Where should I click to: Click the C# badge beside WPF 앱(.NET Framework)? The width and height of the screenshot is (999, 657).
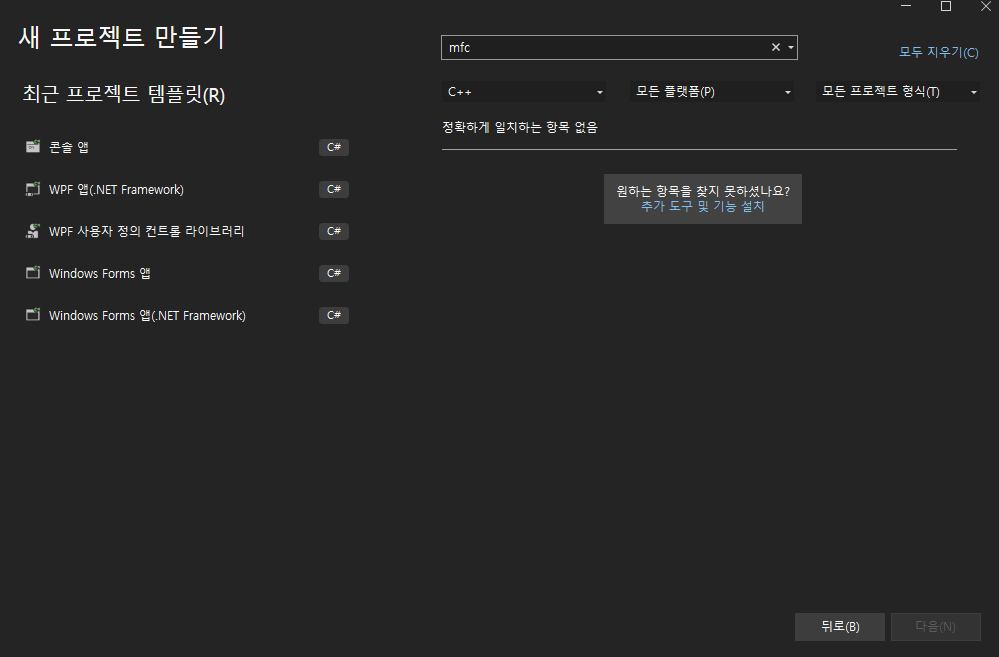(x=333, y=189)
